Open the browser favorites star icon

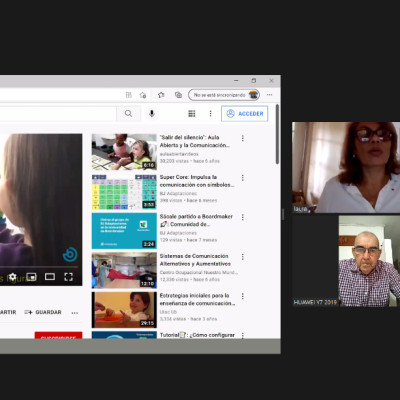pos(161,95)
